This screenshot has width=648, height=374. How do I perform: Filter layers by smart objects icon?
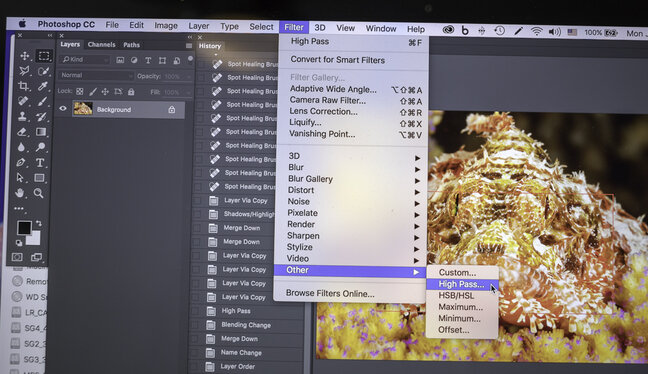(x=176, y=61)
